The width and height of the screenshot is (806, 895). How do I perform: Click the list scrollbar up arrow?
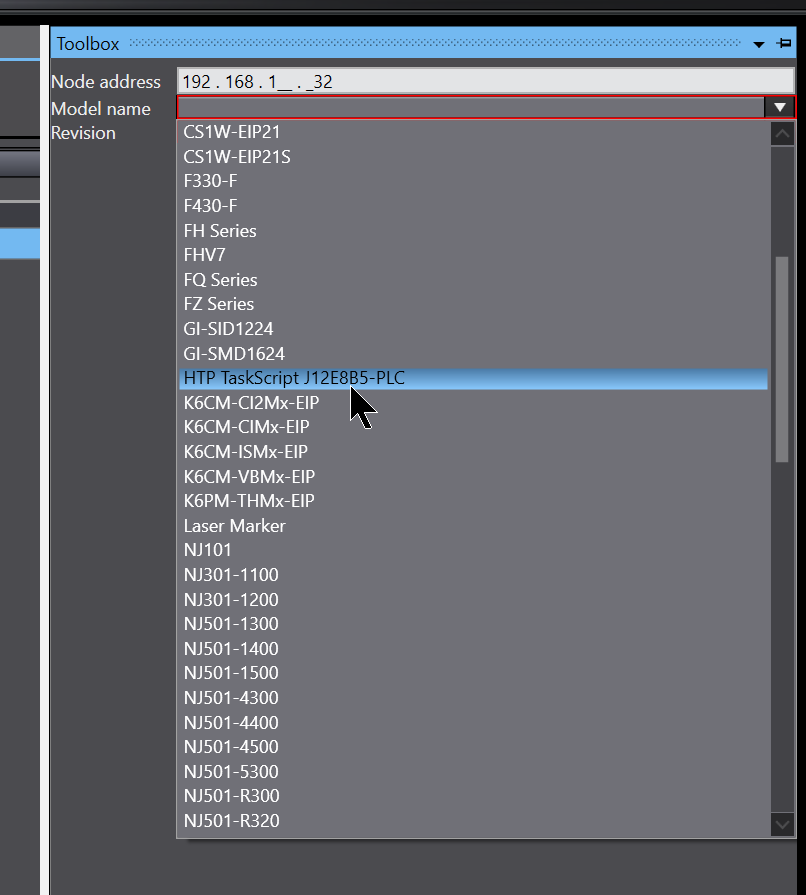[x=782, y=134]
